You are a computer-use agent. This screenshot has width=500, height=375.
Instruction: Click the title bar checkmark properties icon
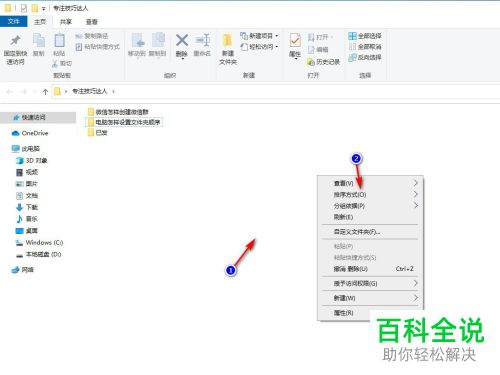23,8
